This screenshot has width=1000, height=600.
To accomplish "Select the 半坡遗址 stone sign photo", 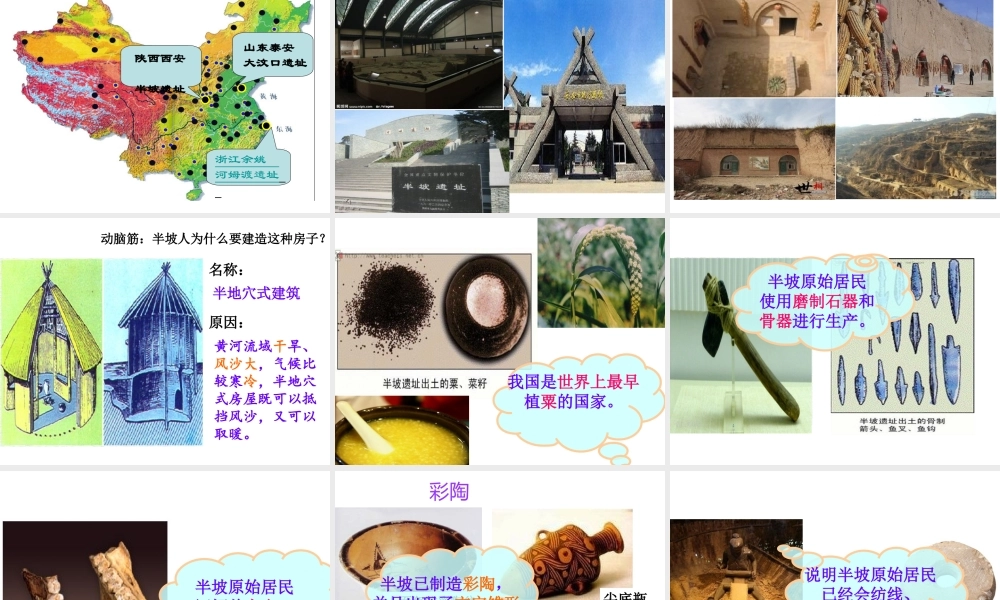I will click(422, 161).
